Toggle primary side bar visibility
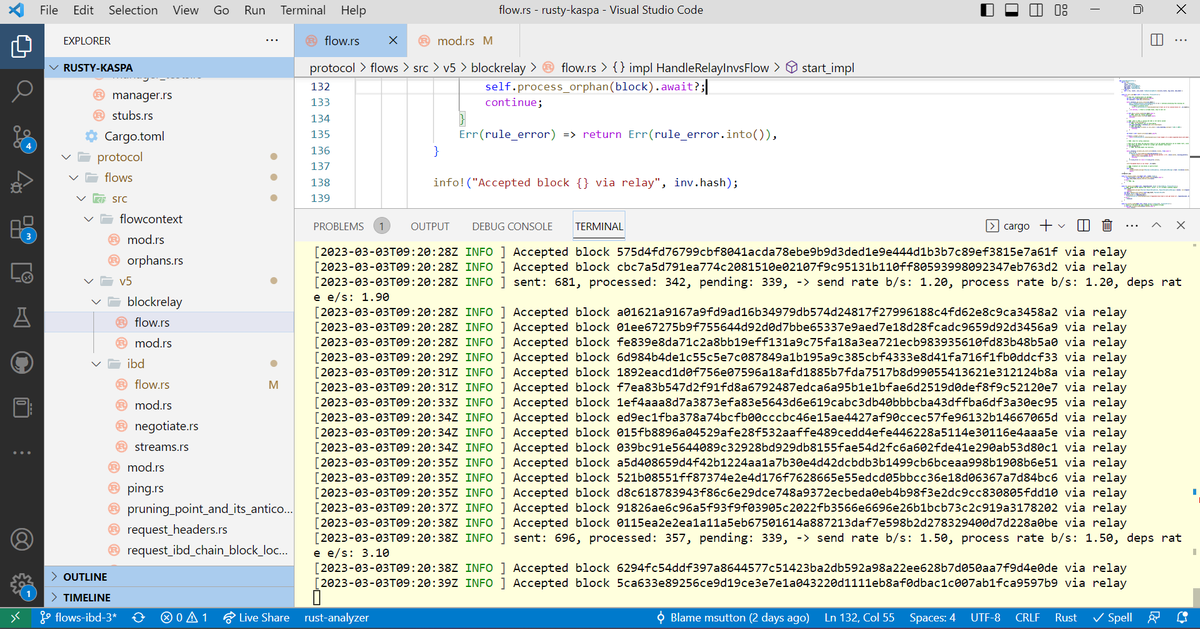Viewport: 1200px width, 629px height. tap(988, 10)
